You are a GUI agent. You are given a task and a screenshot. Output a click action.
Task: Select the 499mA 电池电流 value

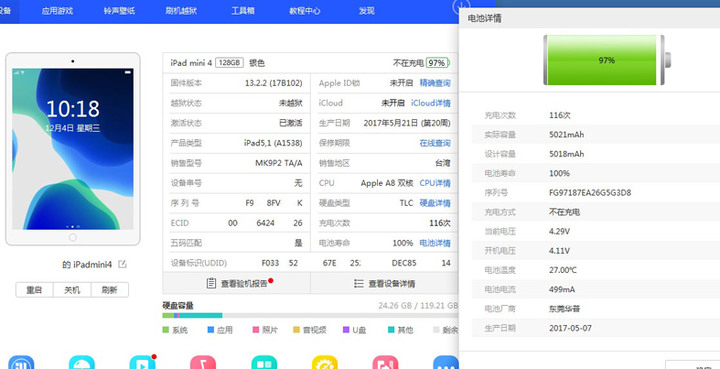point(562,289)
